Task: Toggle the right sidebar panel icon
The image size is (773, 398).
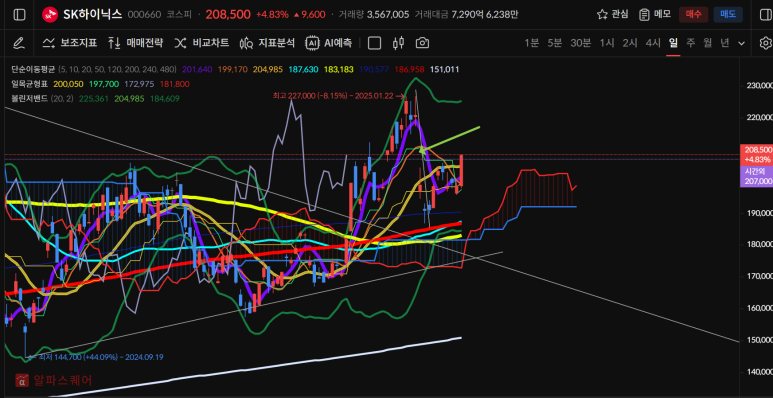Action: 766,14
